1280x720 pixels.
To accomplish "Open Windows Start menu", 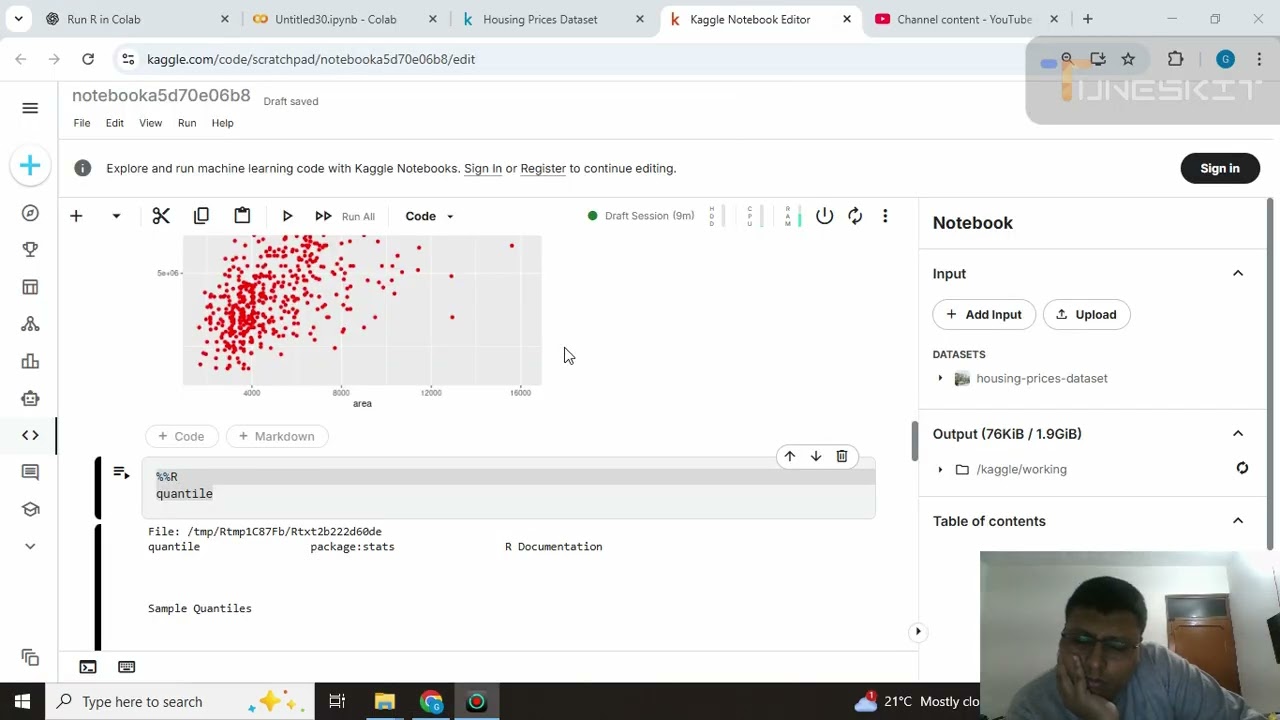I will 22,701.
